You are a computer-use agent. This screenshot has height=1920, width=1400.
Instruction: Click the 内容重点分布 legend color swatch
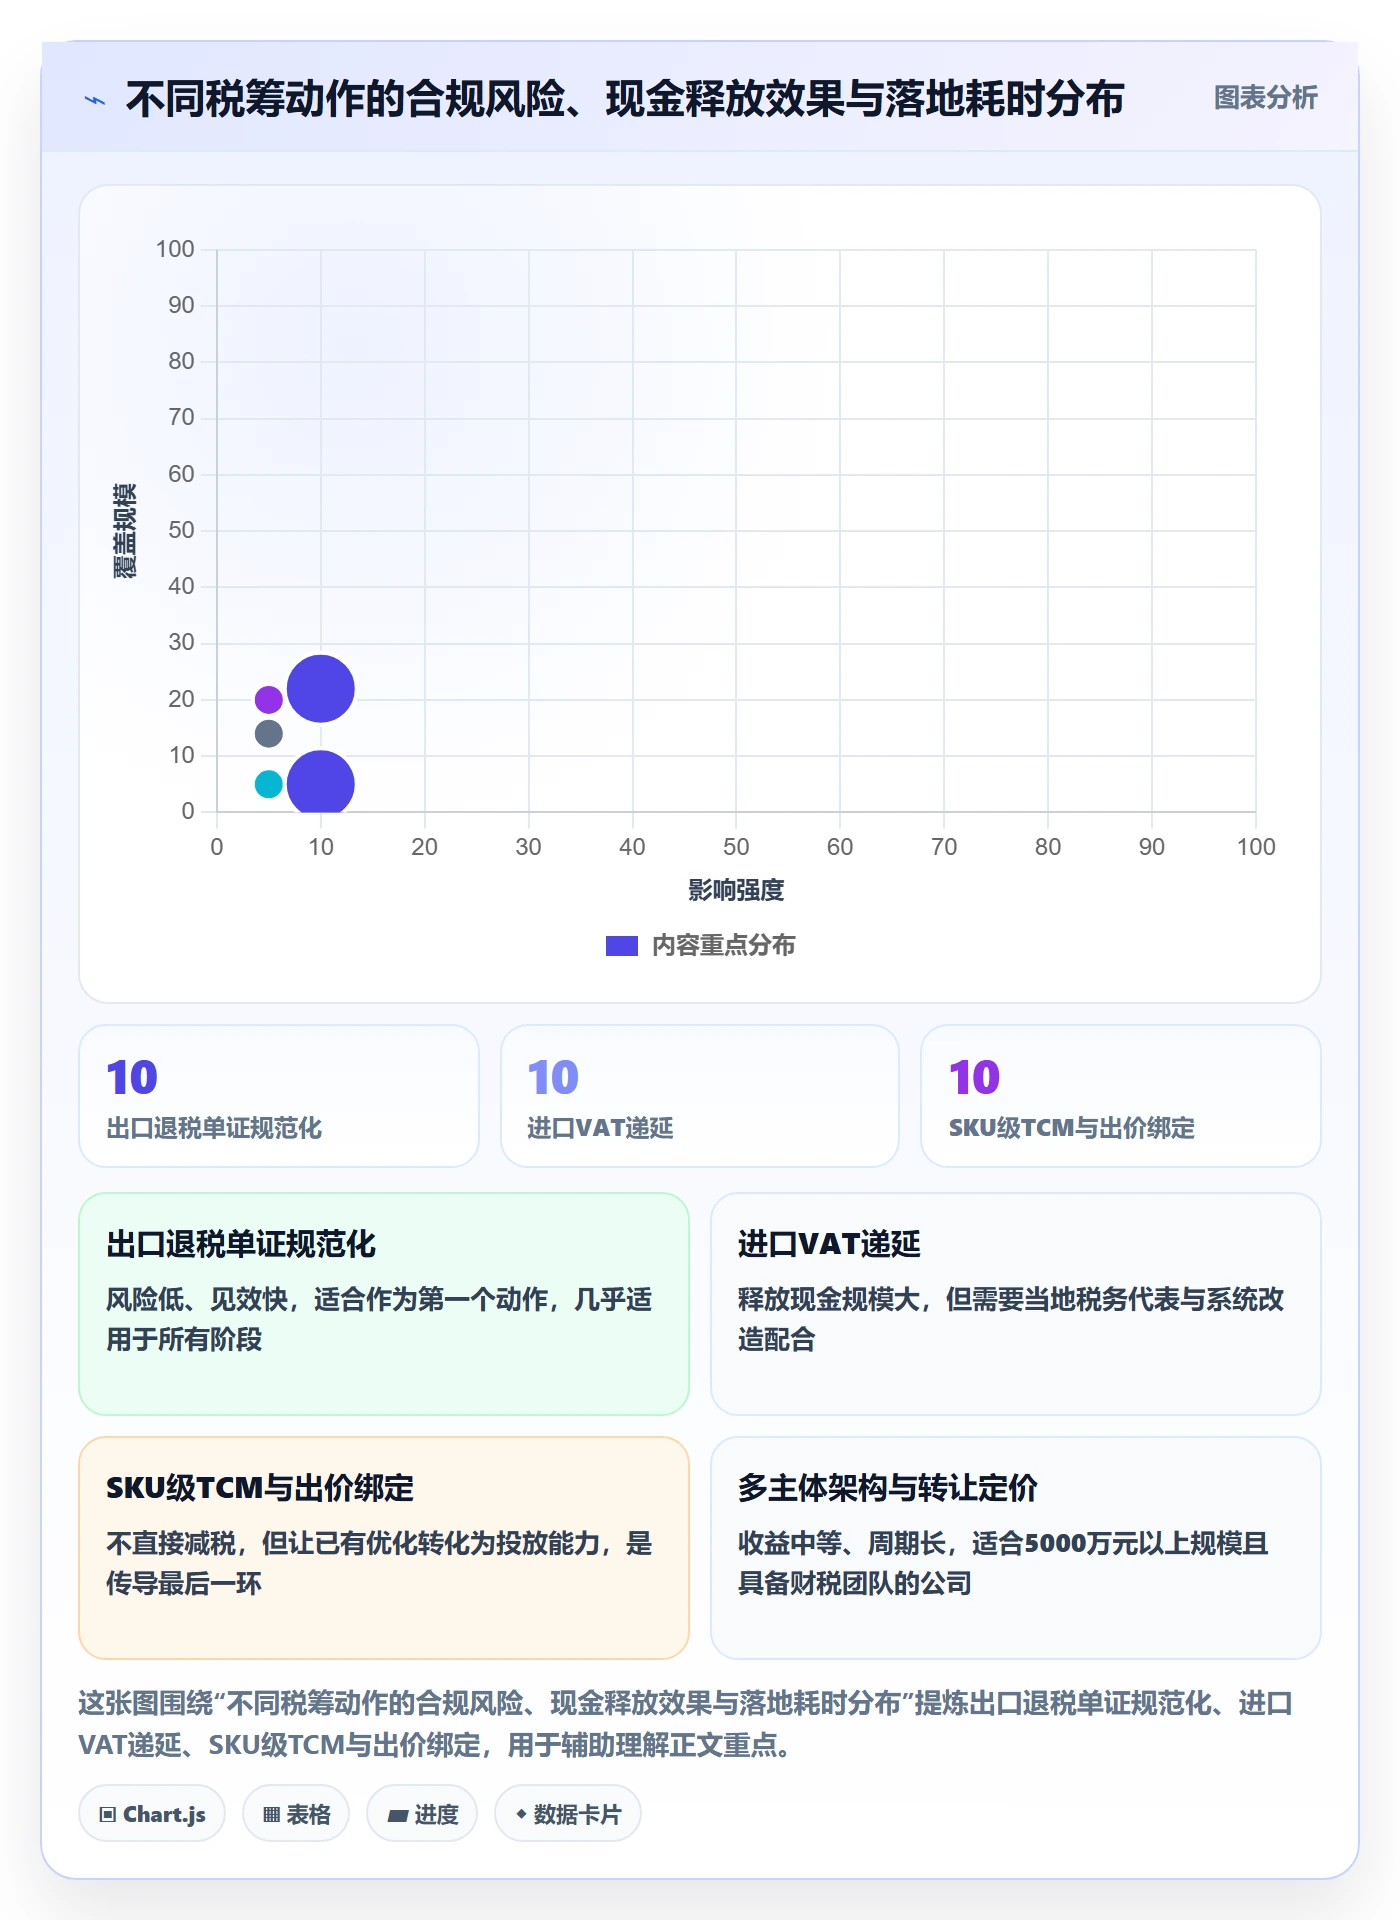coord(622,946)
